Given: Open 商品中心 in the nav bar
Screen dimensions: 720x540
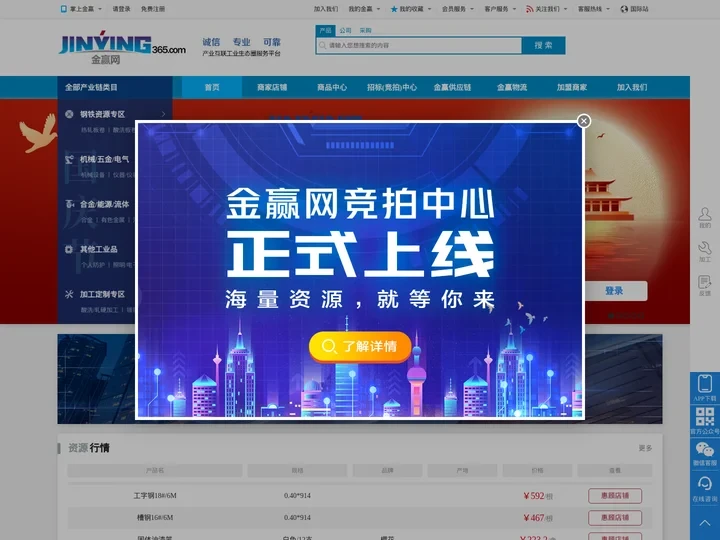Looking at the screenshot, I should point(332,87).
